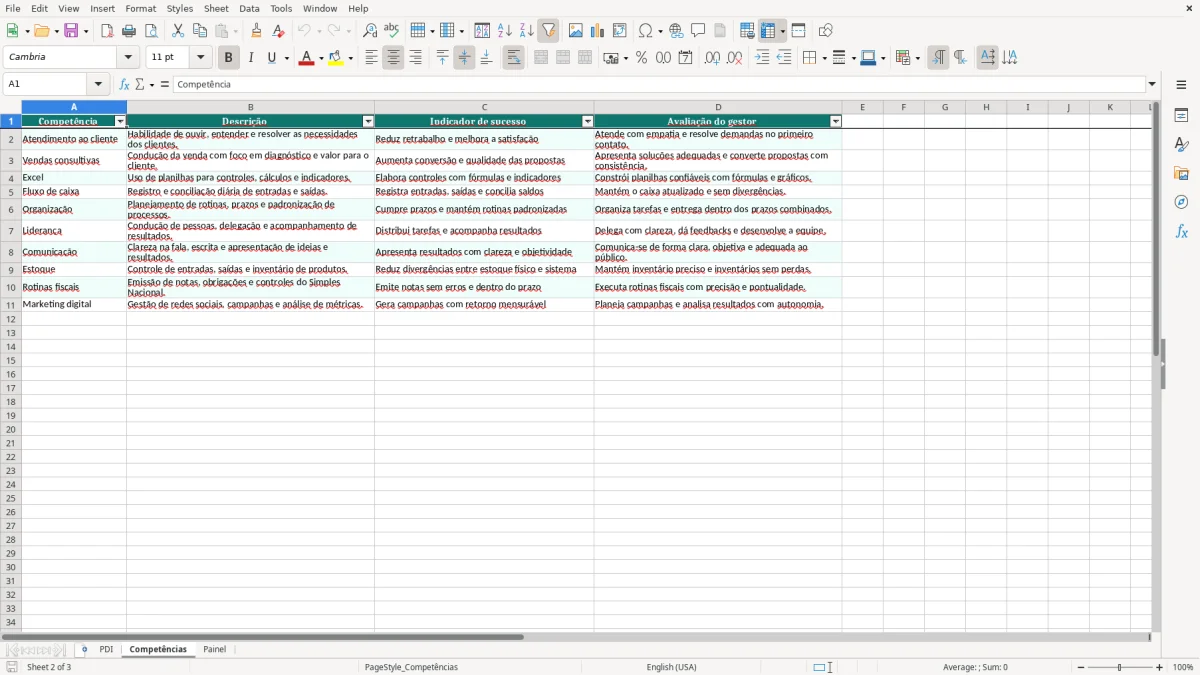1200x675 pixels.
Task: Increase indent icon
Action: (x=762, y=58)
